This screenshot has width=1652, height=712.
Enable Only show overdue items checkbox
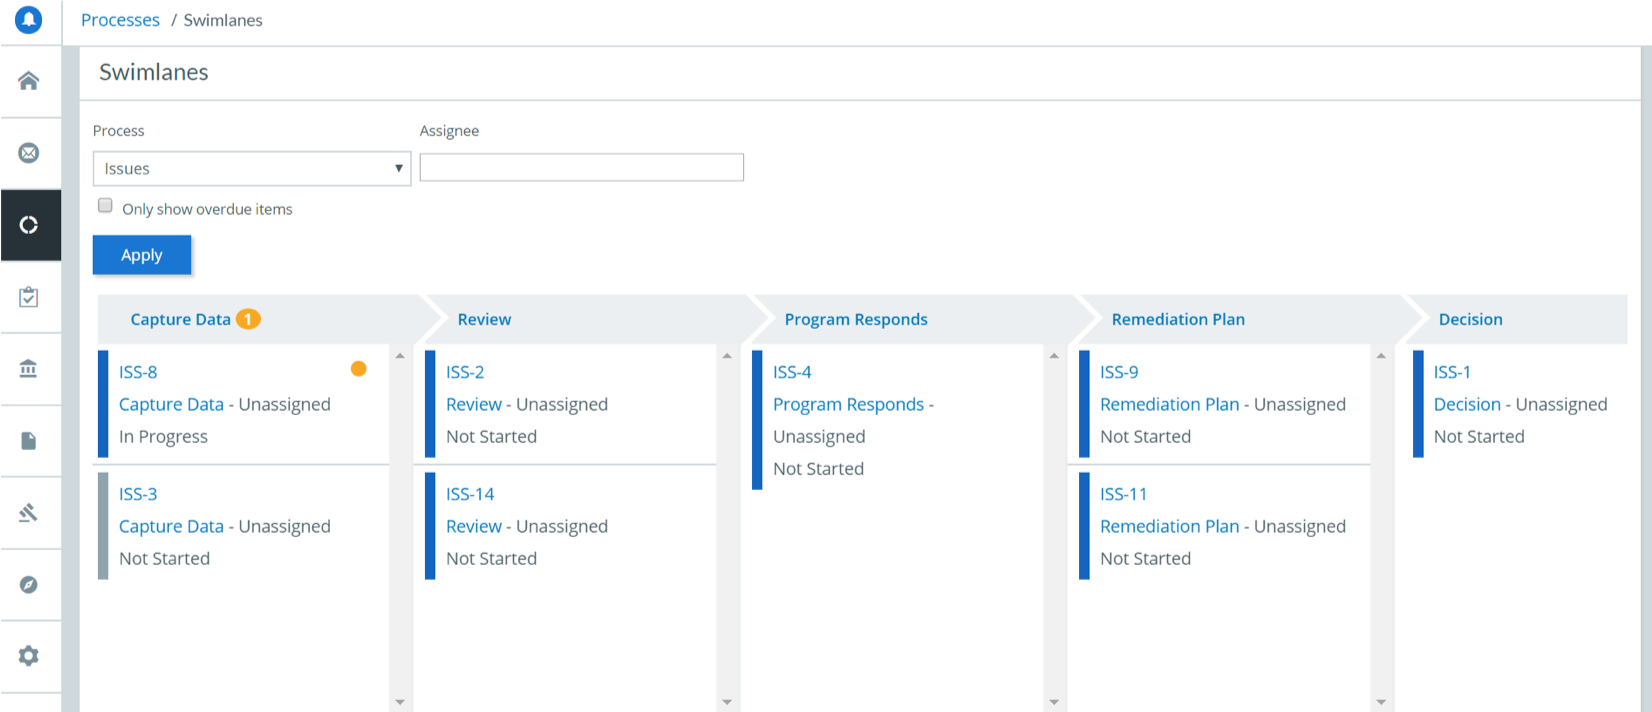(105, 206)
